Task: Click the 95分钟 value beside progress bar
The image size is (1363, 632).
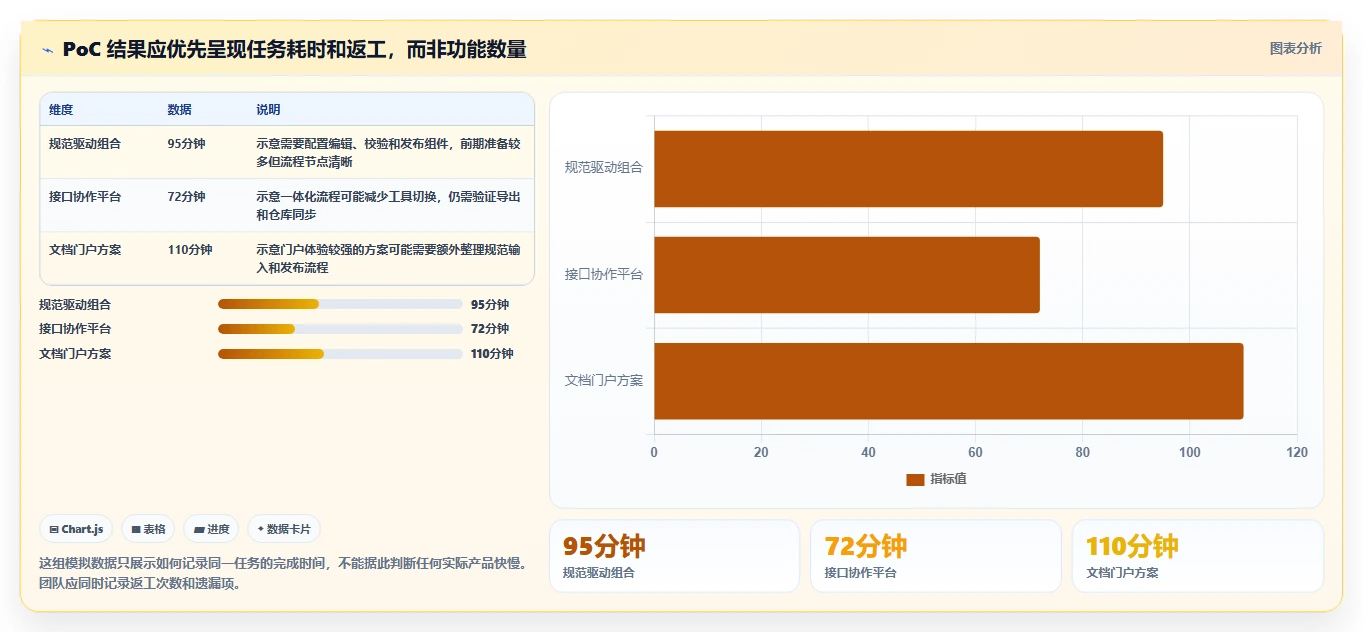Action: tap(490, 305)
